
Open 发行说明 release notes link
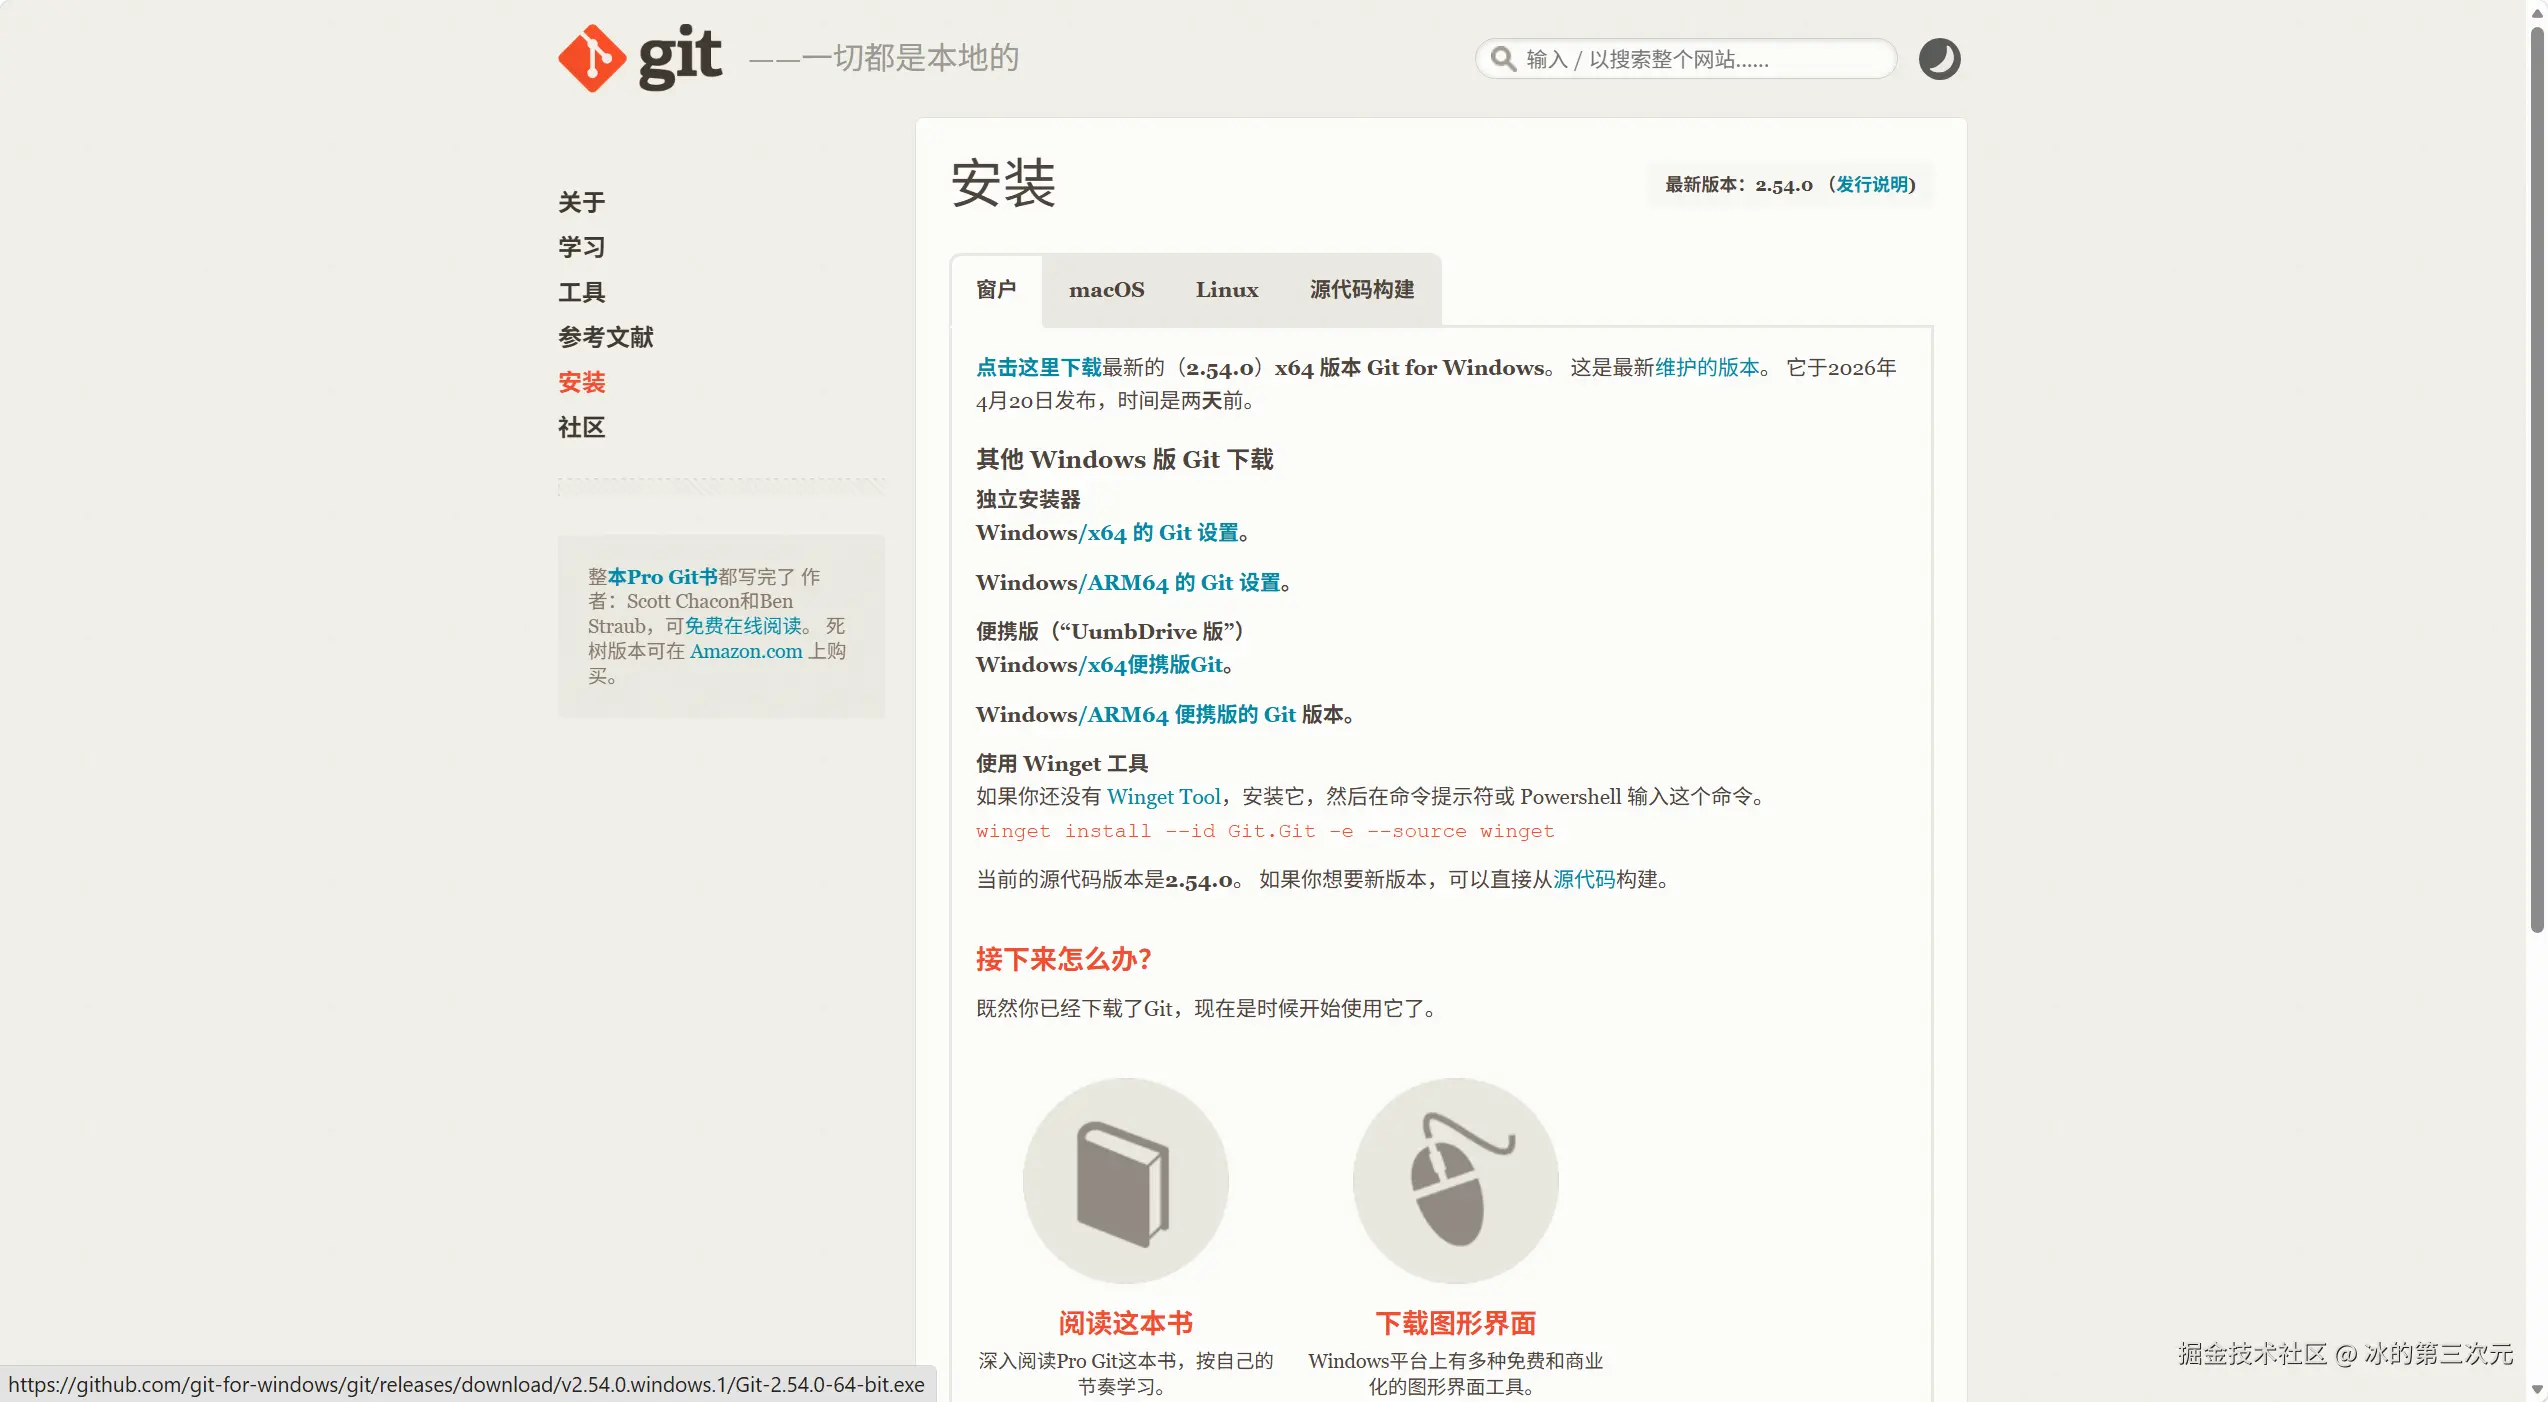(1871, 185)
